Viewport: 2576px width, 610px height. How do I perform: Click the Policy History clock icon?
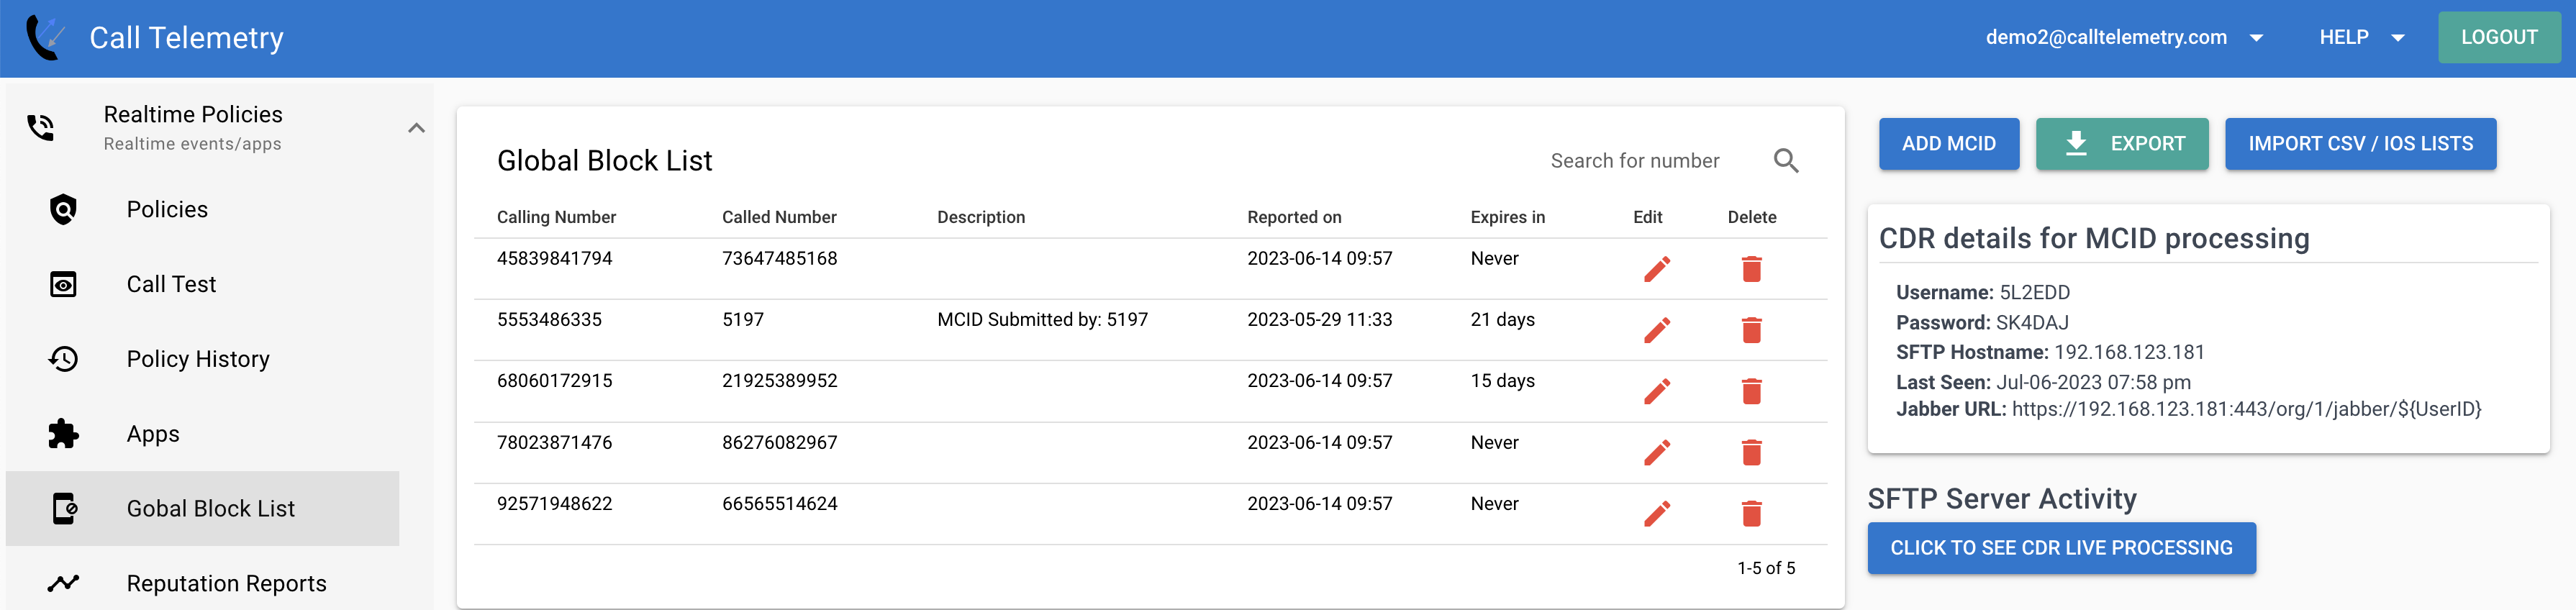click(x=63, y=359)
